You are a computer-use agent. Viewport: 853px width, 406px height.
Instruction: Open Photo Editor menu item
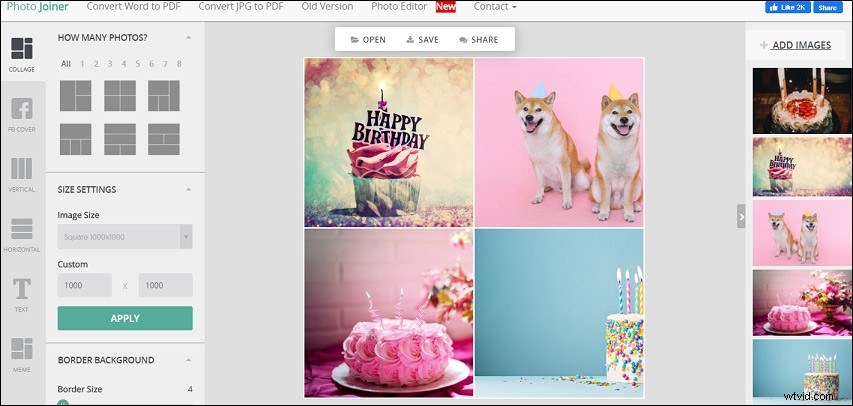point(398,7)
